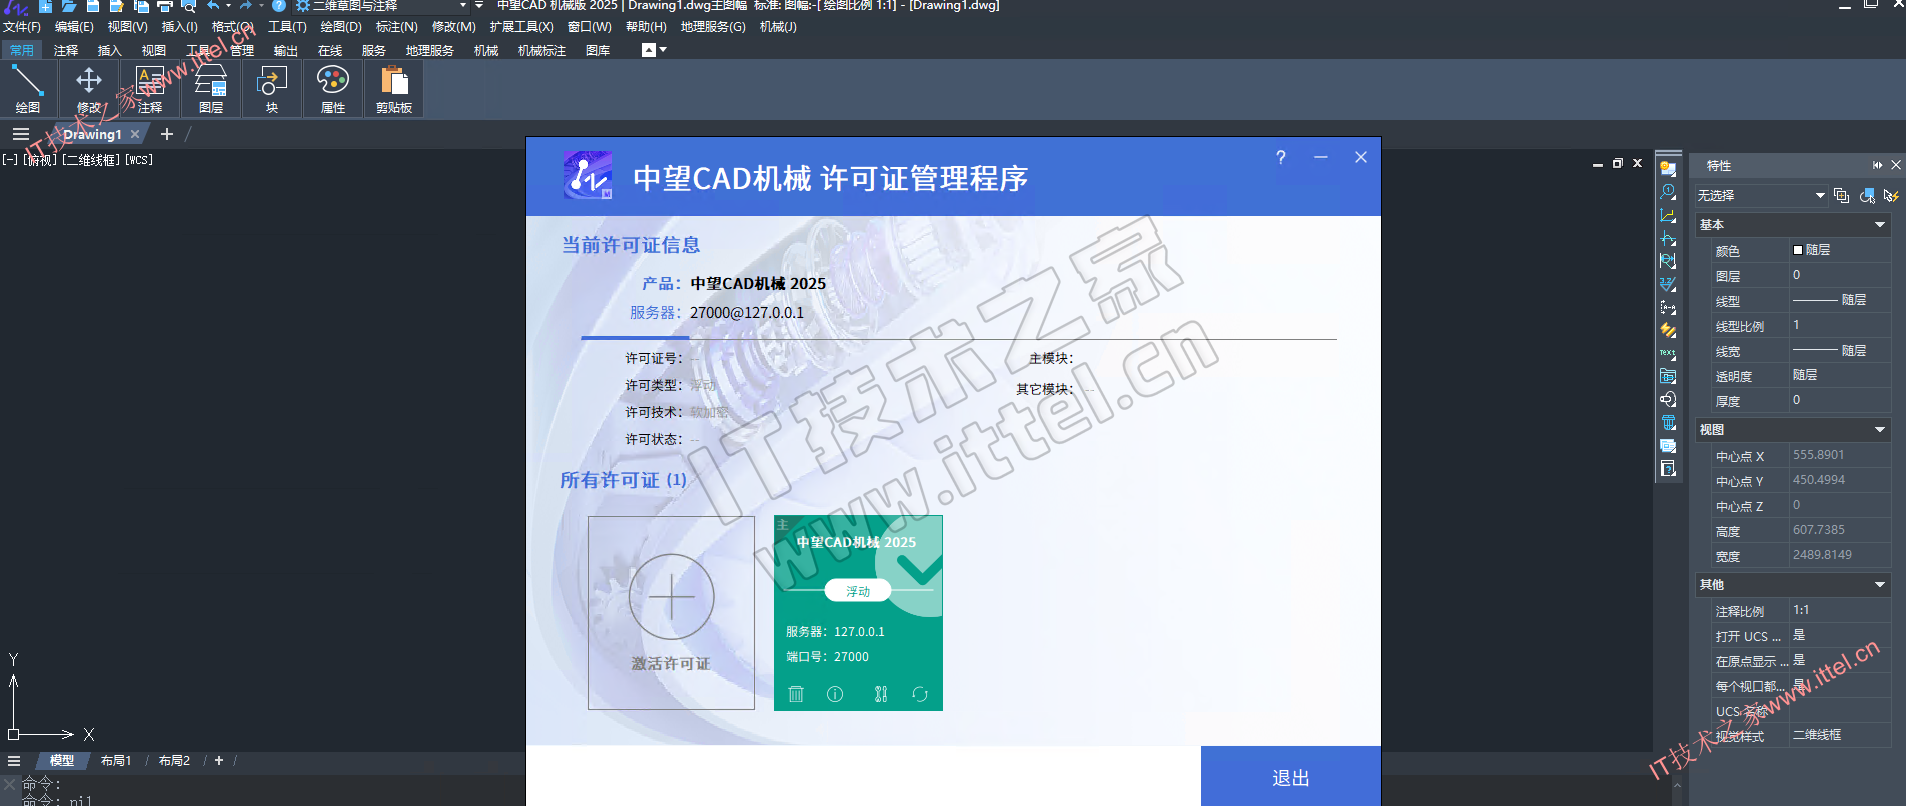Viewport: 1906px width, 806px height.
Task: Switch to the 机械标注 ribbon tab
Action: [x=542, y=50]
